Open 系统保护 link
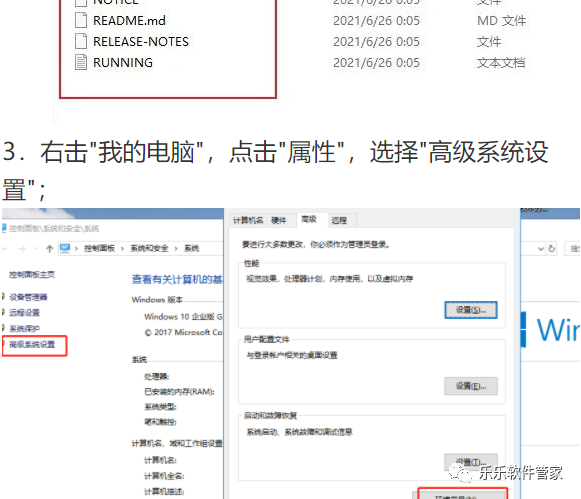Viewport: 581px width, 499px height. (x=24, y=329)
